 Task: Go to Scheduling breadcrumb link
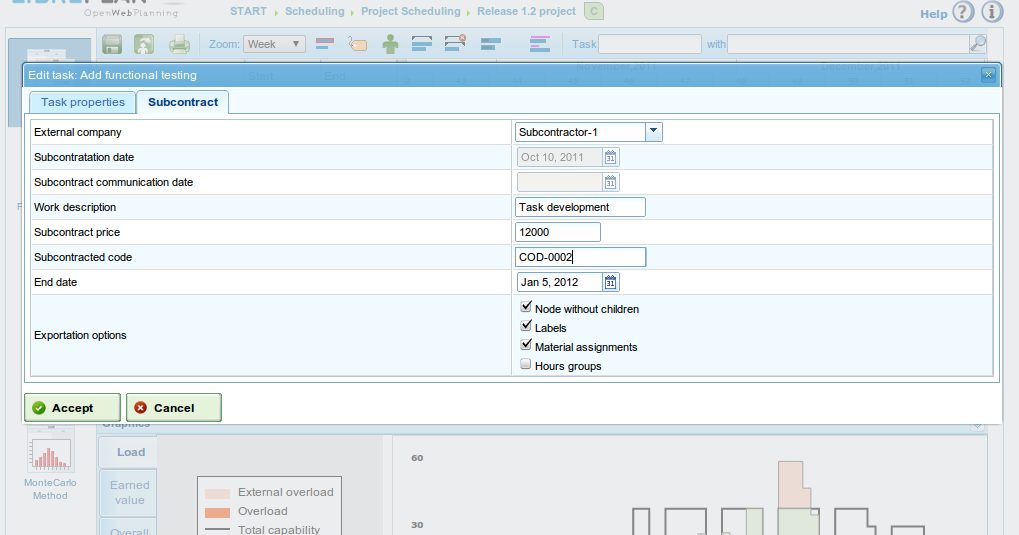[315, 11]
